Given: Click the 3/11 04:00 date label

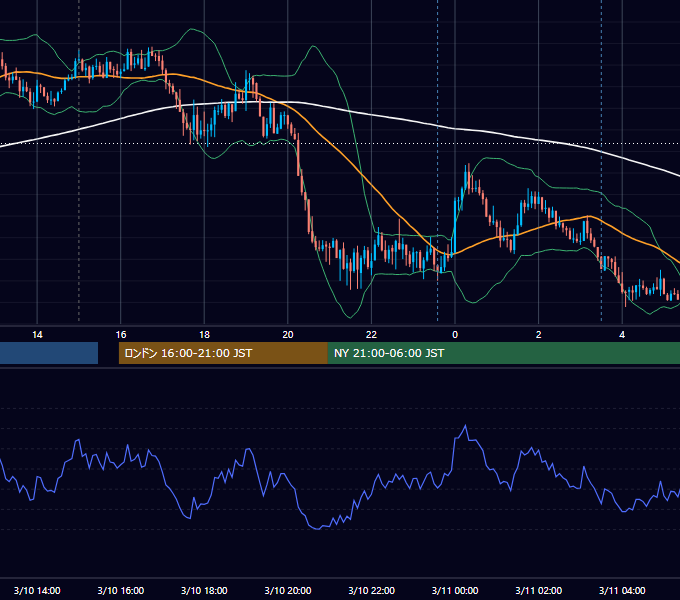Looking at the screenshot, I should tap(622, 590).
